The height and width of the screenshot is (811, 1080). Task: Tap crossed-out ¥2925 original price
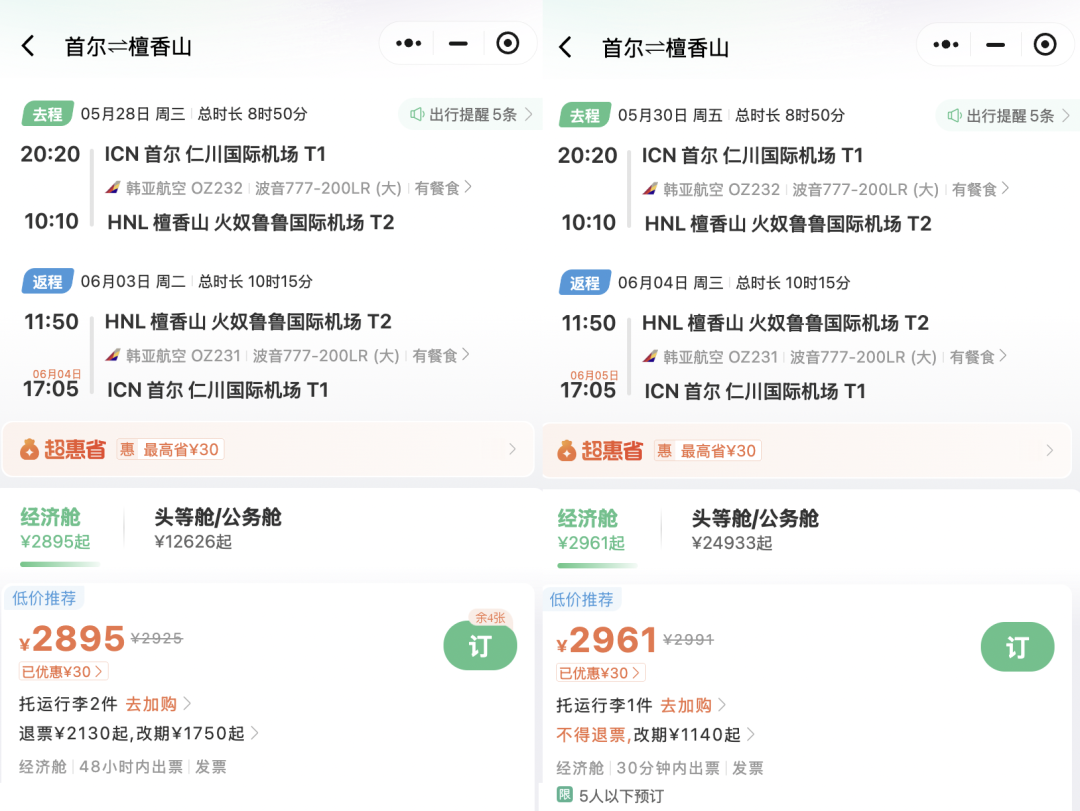157,639
